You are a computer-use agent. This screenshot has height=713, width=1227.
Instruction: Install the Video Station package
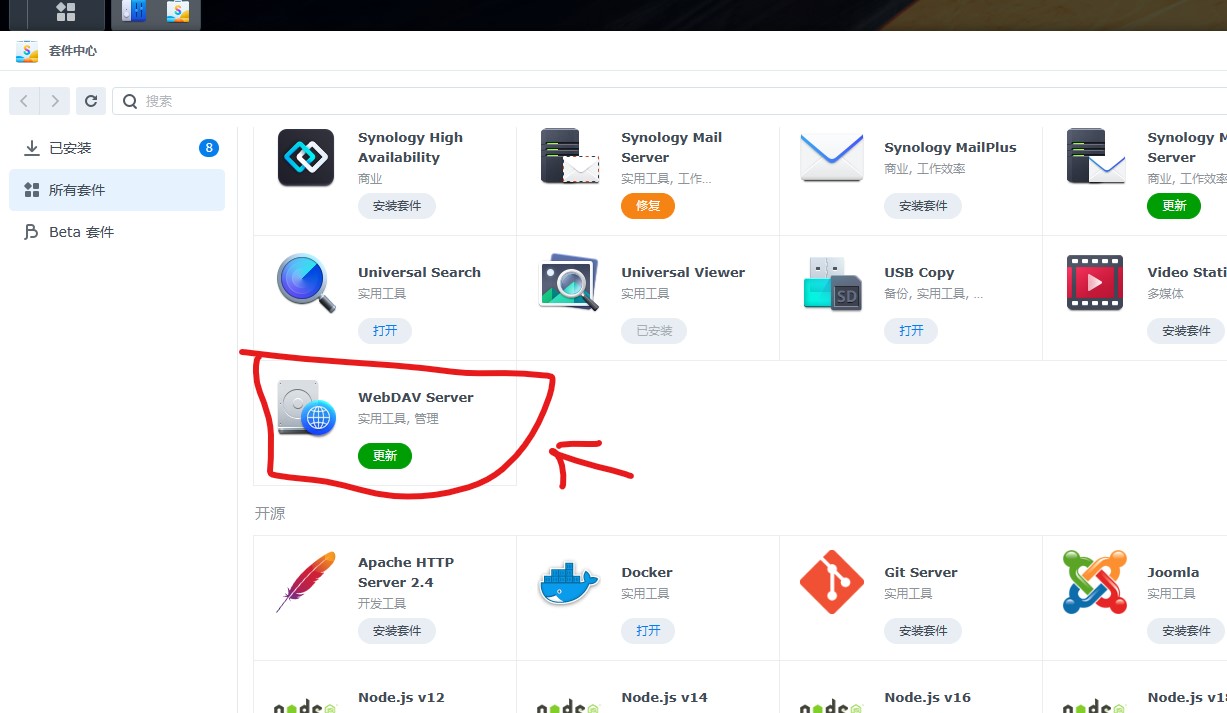(1186, 331)
